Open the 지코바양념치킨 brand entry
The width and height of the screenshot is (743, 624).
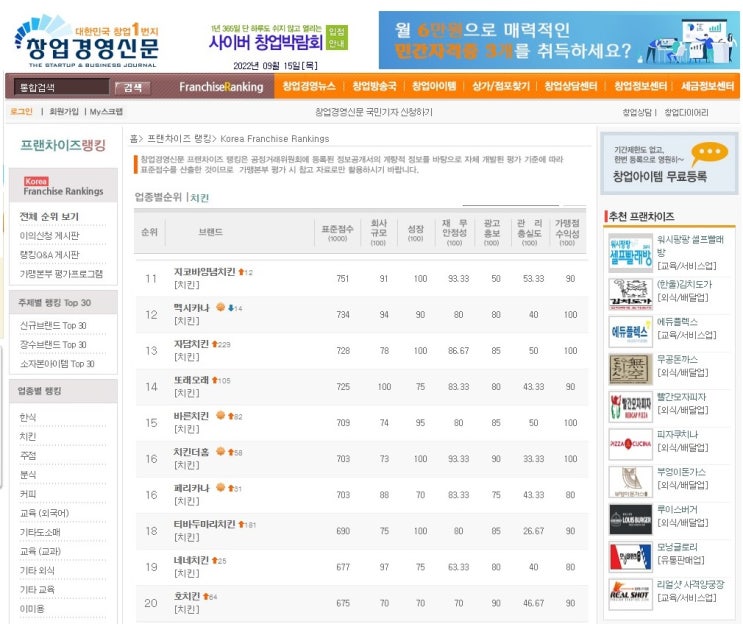point(204,271)
